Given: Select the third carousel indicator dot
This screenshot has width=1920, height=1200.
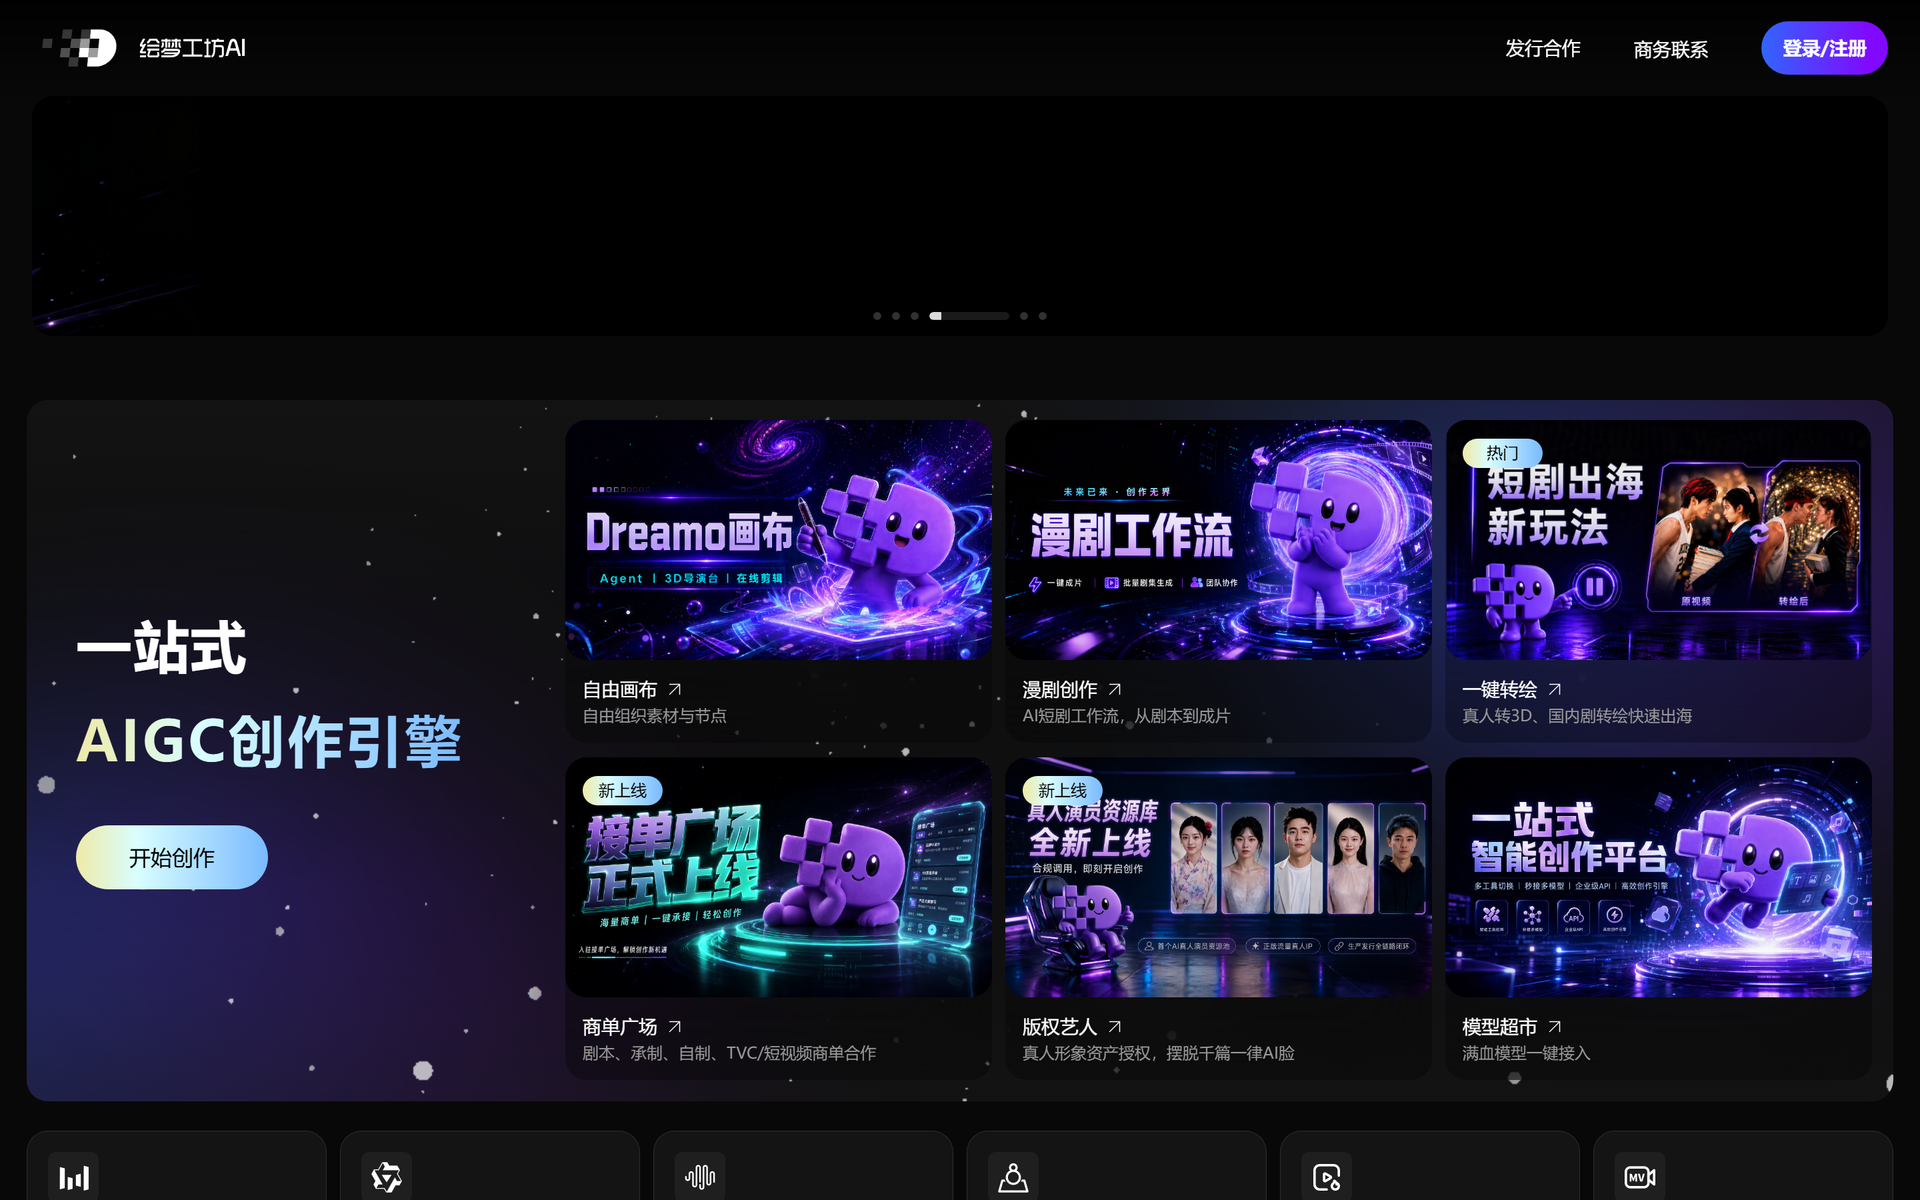Looking at the screenshot, I should click(914, 316).
